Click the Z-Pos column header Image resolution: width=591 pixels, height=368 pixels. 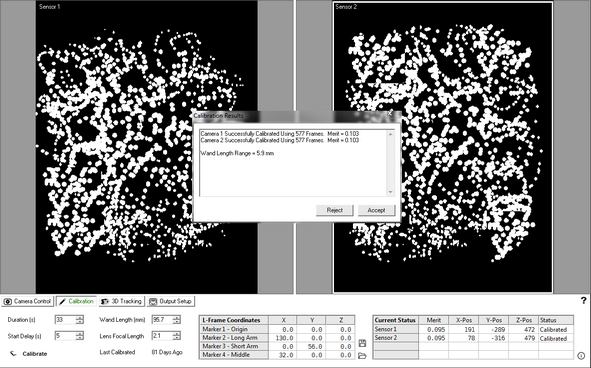point(523,320)
